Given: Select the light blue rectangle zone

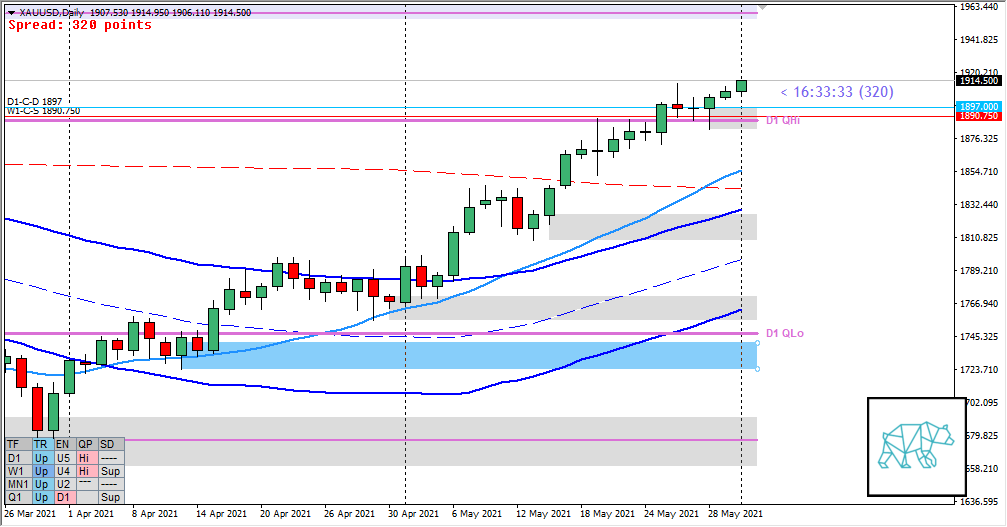Looking at the screenshot, I should tap(470, 355).
